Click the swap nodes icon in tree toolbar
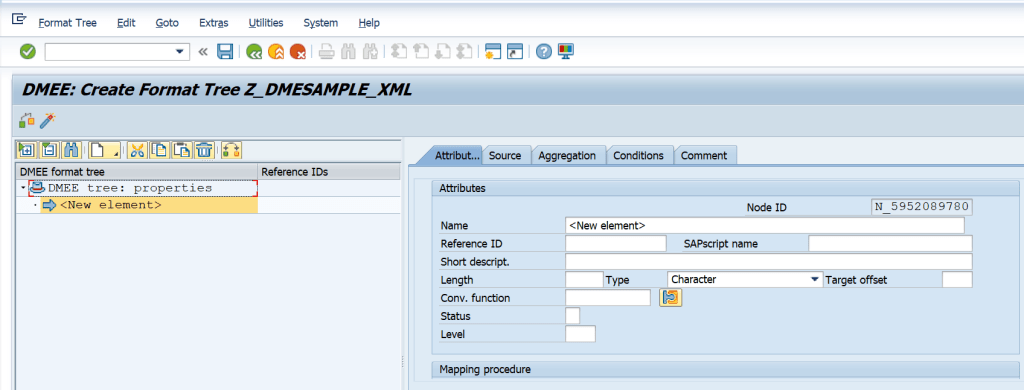Viewport: 1024px width, 390px height. click(232, 150)
